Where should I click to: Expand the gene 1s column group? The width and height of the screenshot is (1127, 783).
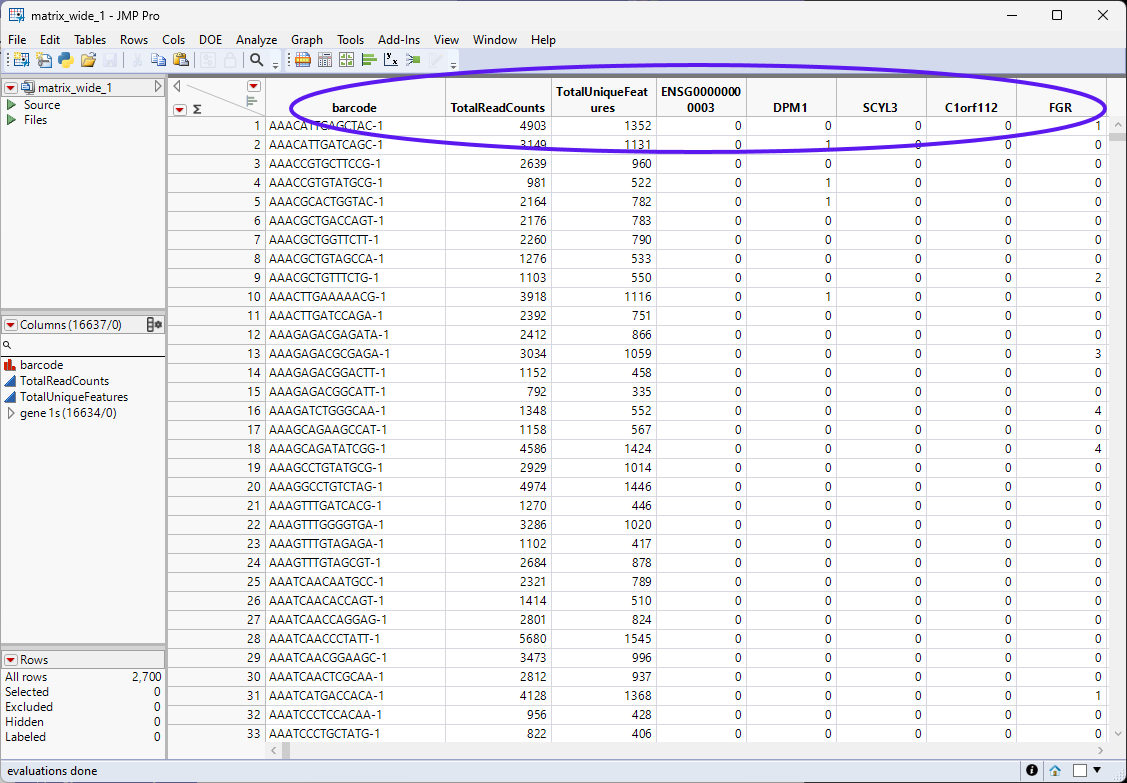tap(11, 413)
